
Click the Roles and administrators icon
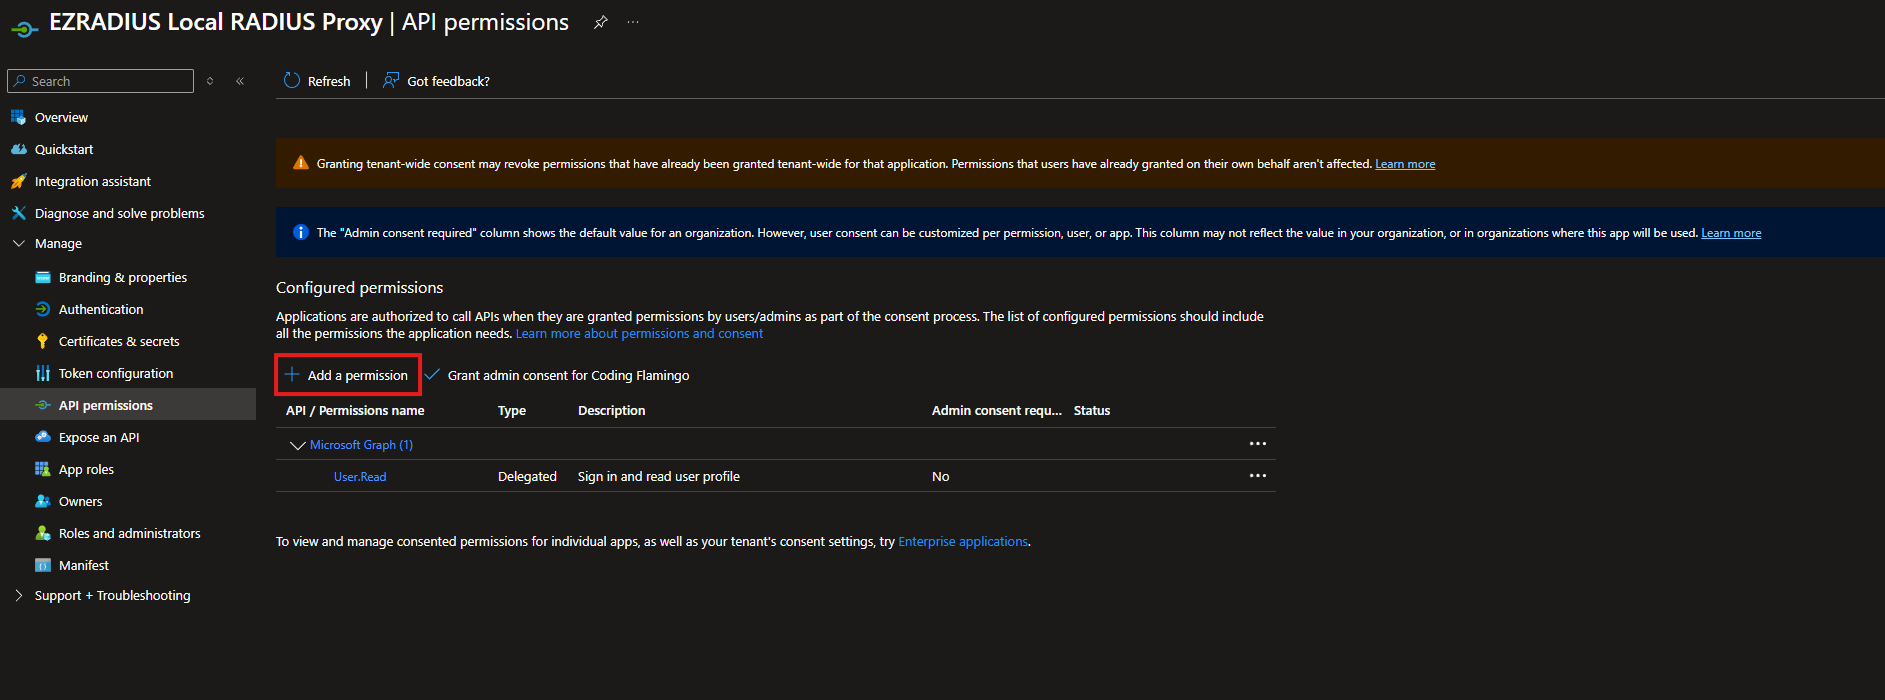click(x=43, y=533)
